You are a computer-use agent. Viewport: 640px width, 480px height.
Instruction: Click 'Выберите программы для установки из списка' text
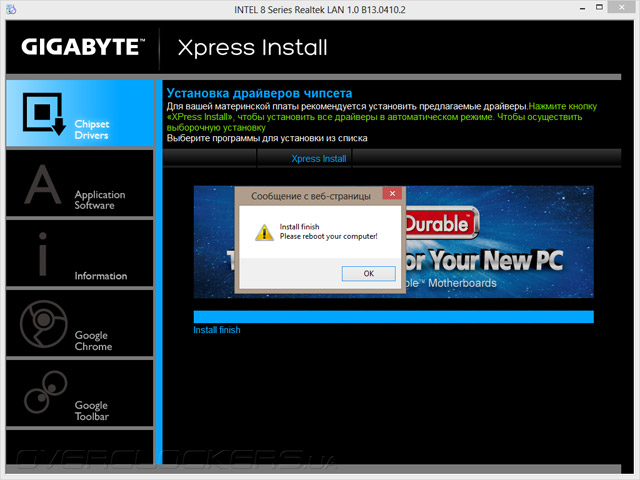point(267,138)
